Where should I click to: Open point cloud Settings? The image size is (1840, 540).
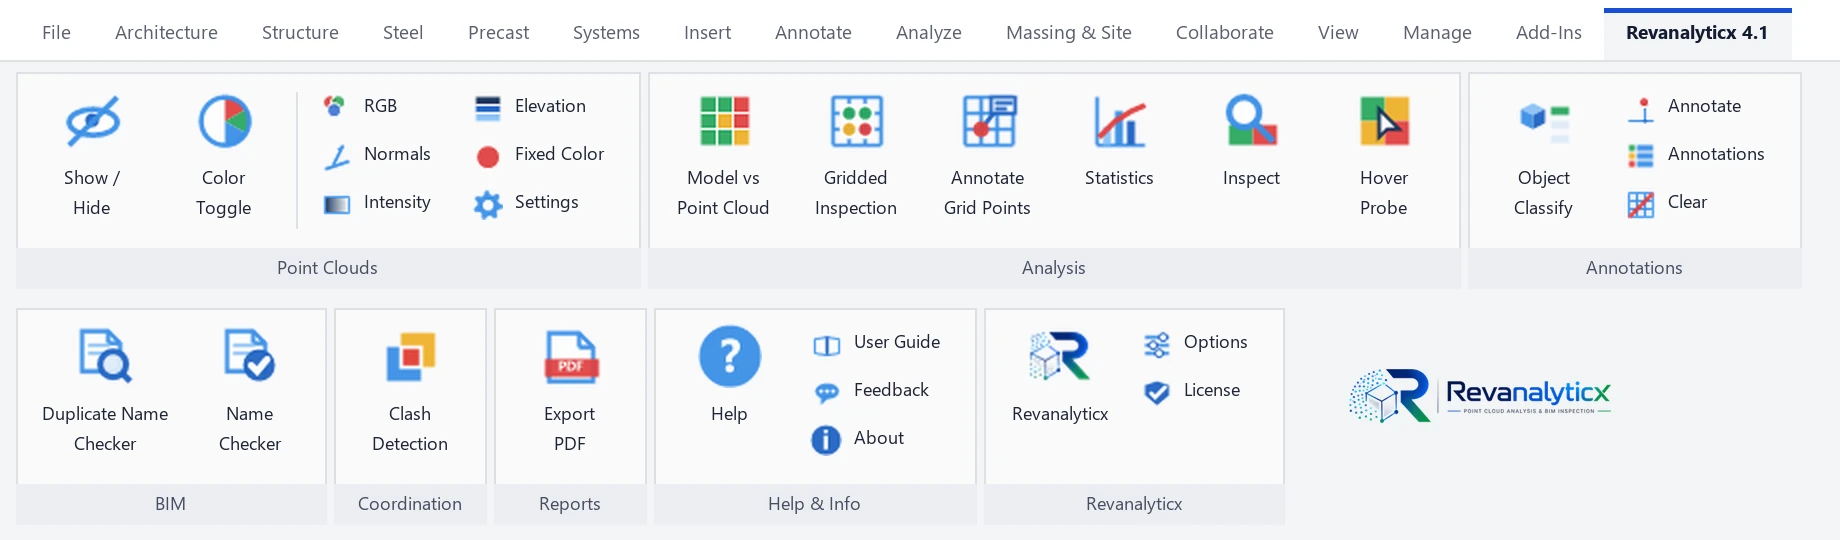click(526, 202)
